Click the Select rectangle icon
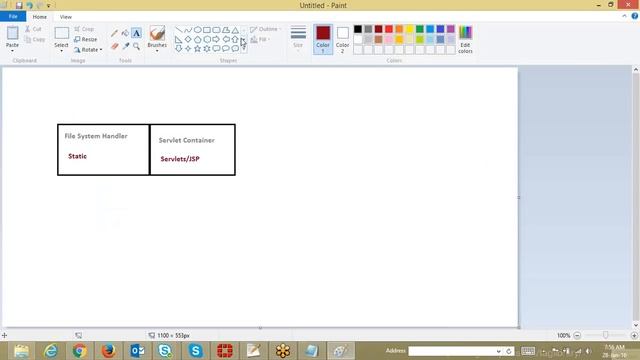 pos(62,33)
